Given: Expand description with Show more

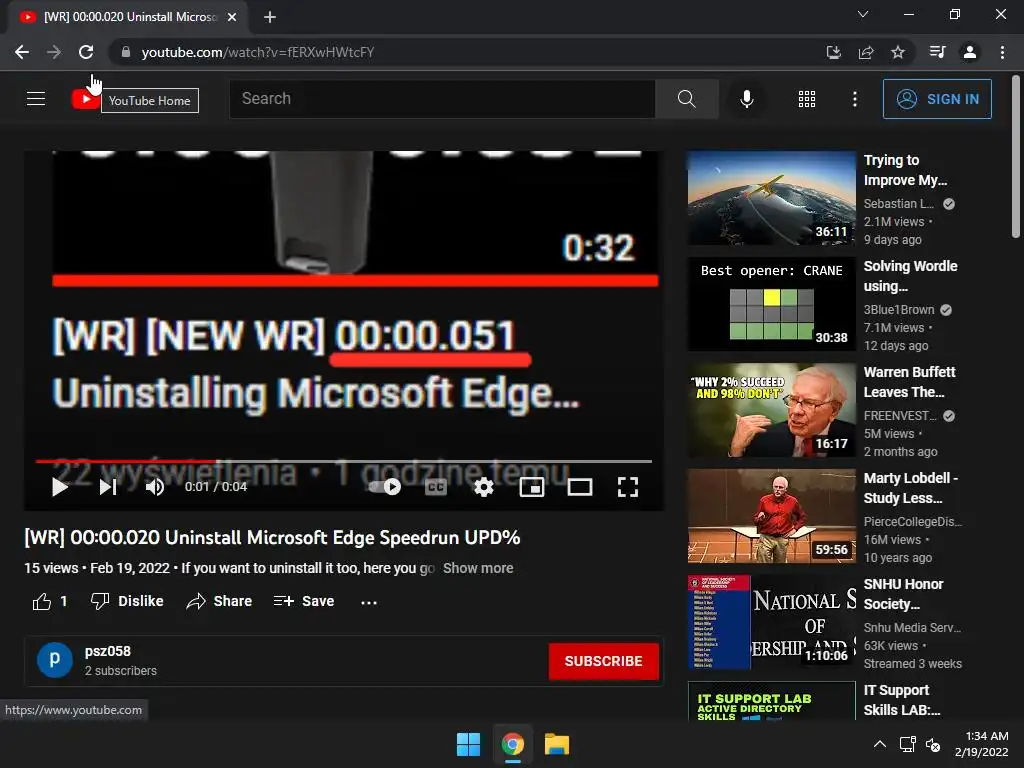Looking at the screenshot, I should coord(478,568).
